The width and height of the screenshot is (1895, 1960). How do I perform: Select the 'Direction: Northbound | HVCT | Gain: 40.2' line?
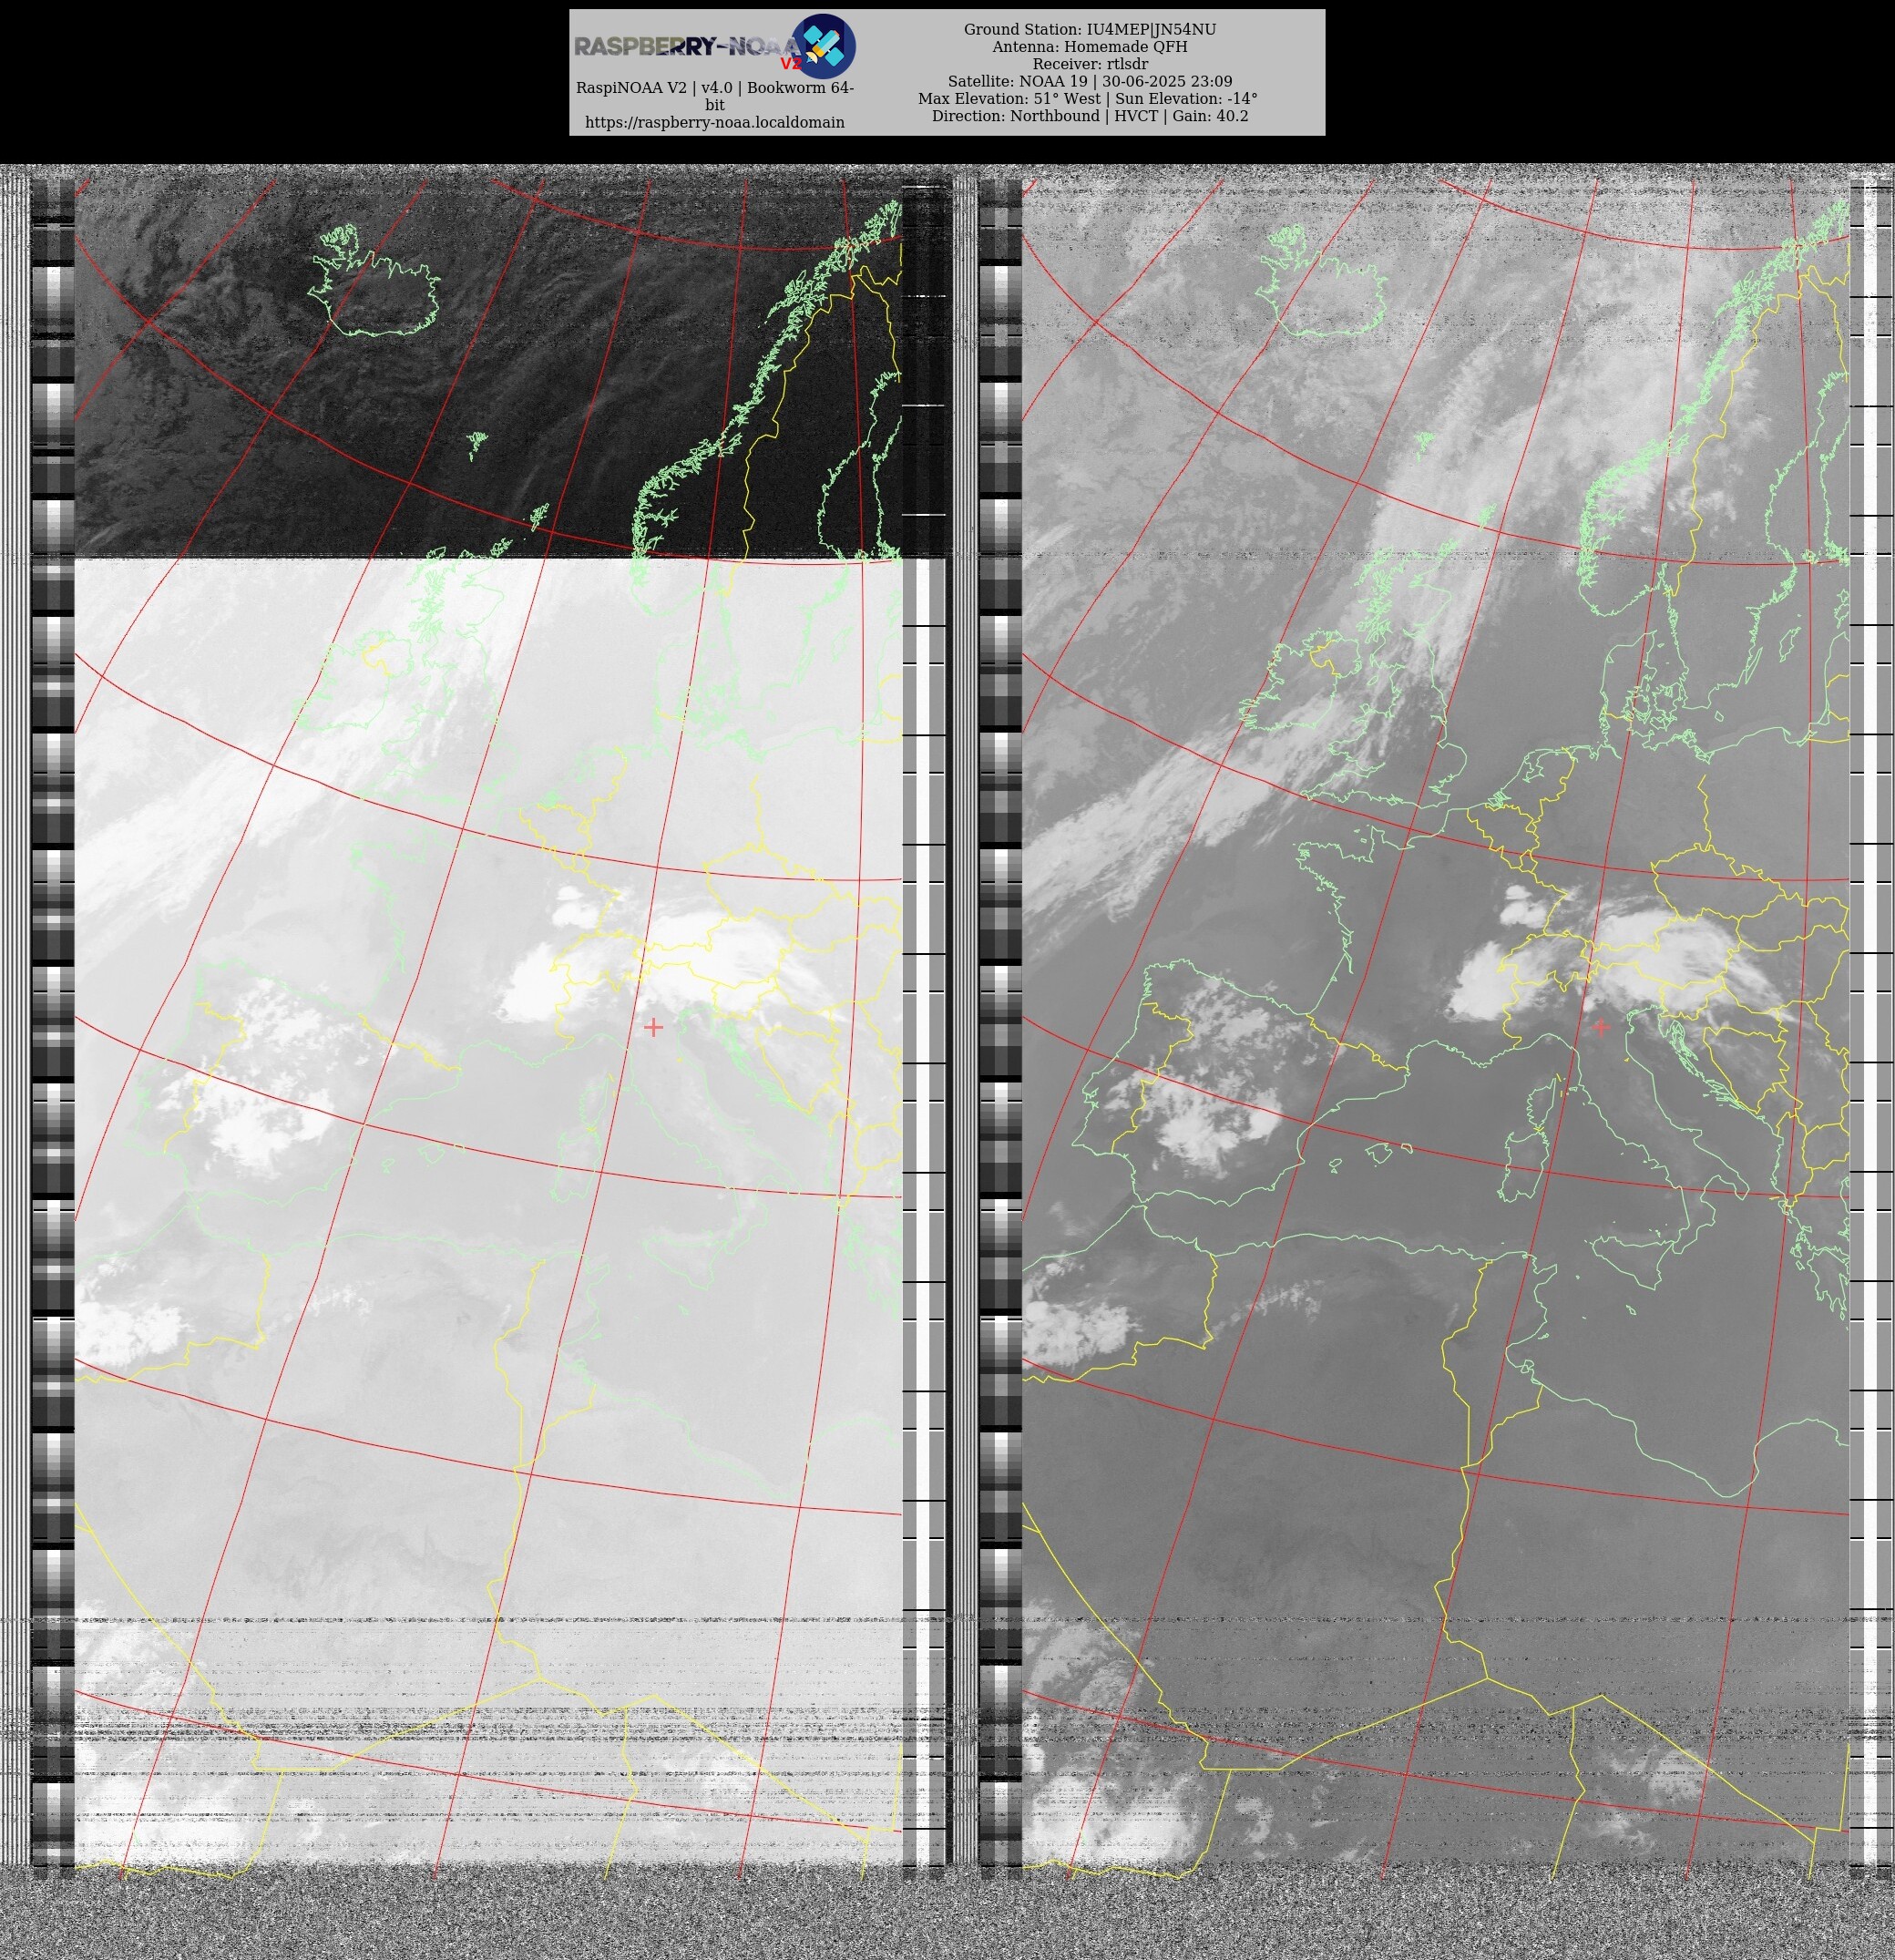click(x=1089, y=116)
